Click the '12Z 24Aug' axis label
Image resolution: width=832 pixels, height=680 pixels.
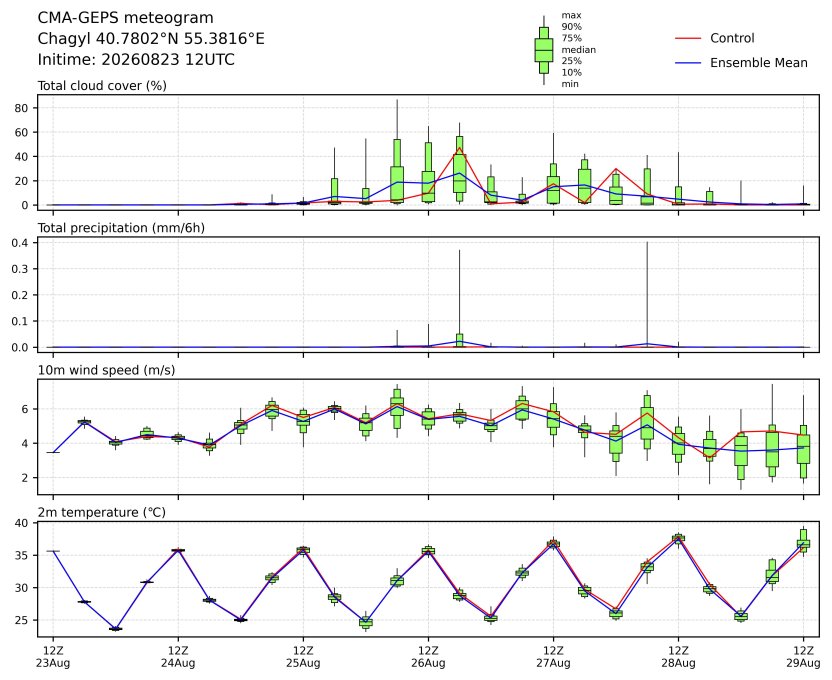[178, 657]
